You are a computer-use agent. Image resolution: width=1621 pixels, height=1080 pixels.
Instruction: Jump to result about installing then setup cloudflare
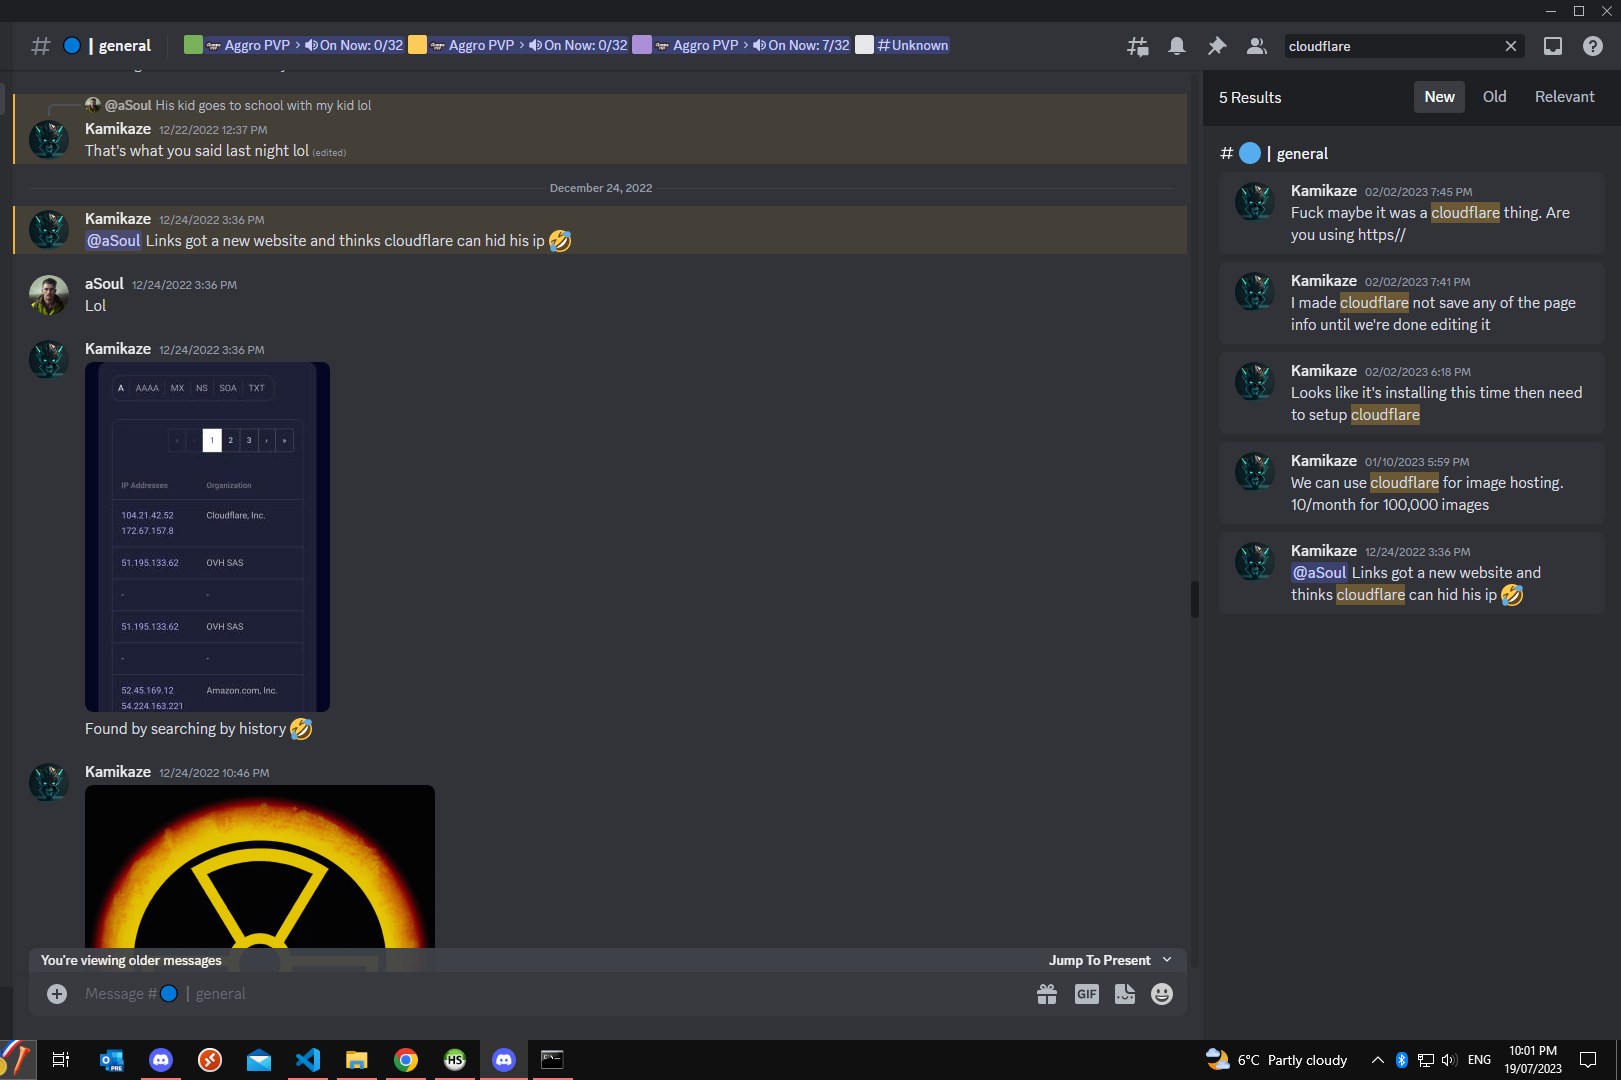click(x=1411, y=393)
